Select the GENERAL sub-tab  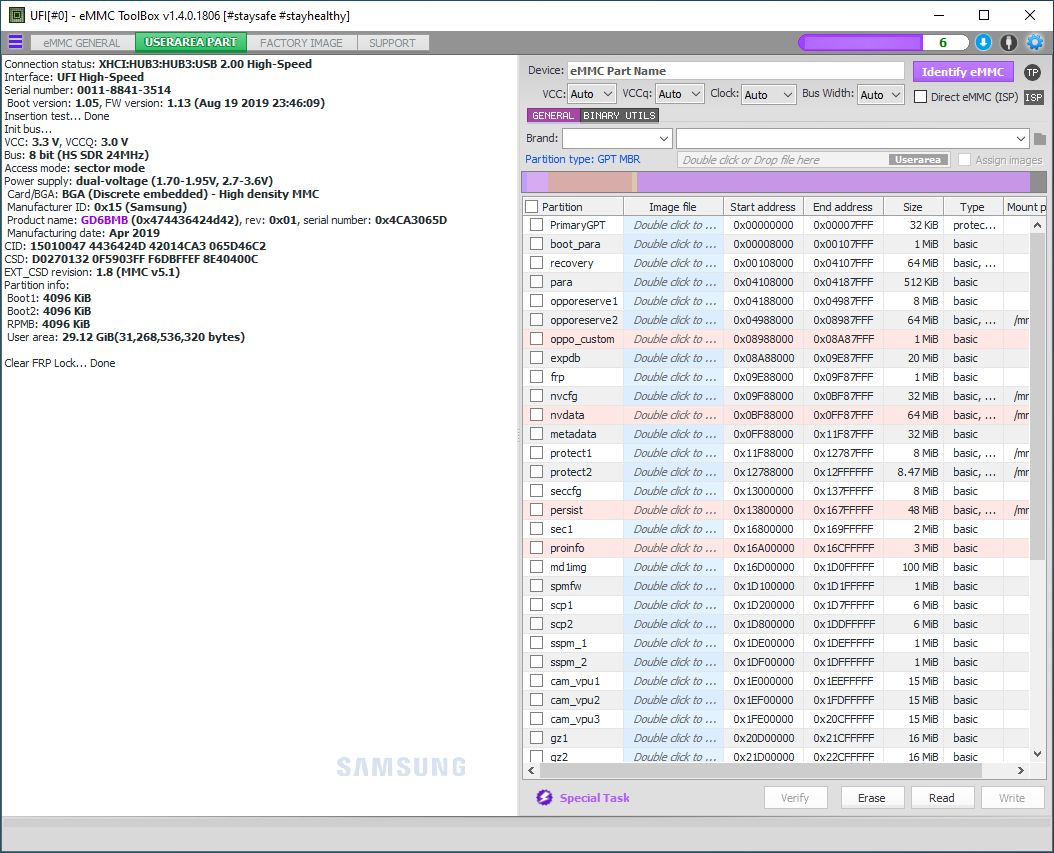click(x=553, y=116)
